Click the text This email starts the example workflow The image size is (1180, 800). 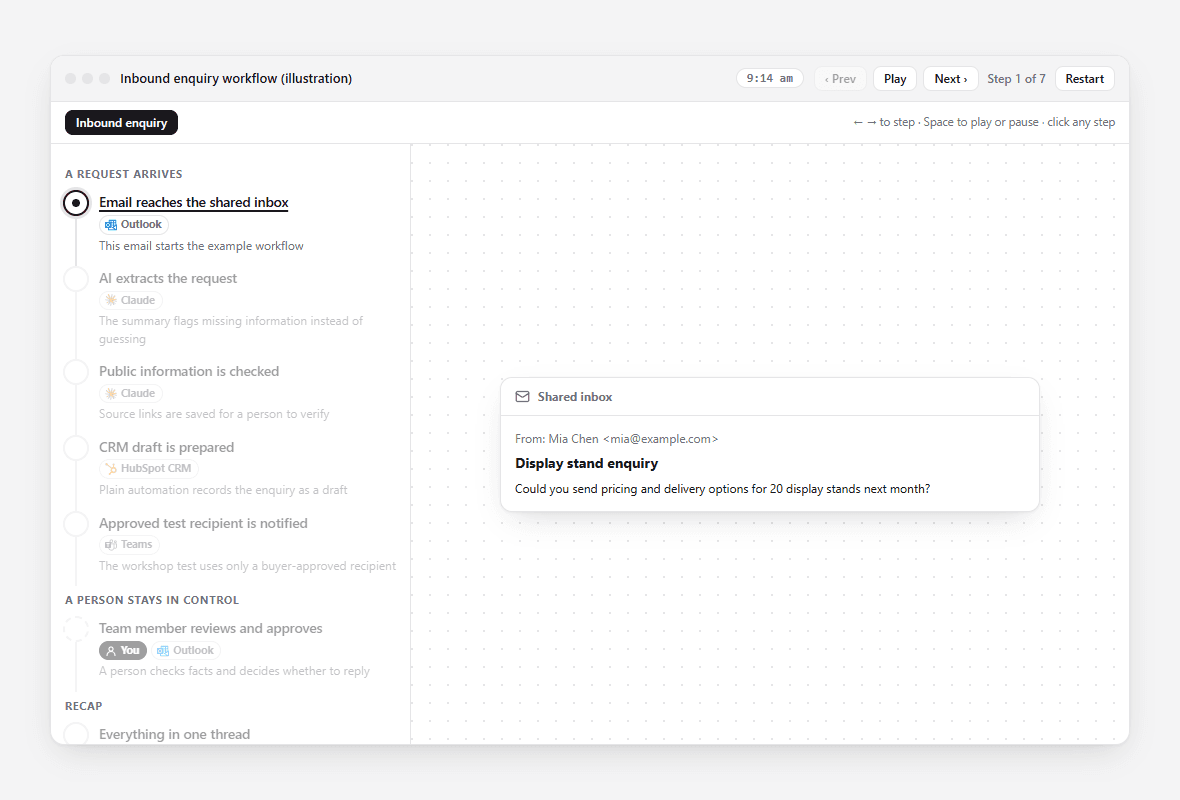(201, 246)
